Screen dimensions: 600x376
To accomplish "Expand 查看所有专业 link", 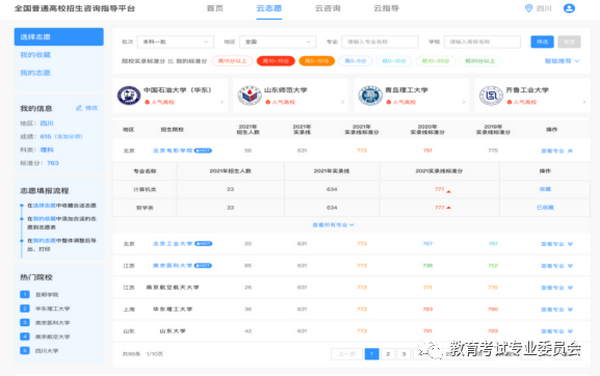I will [333, 225].
